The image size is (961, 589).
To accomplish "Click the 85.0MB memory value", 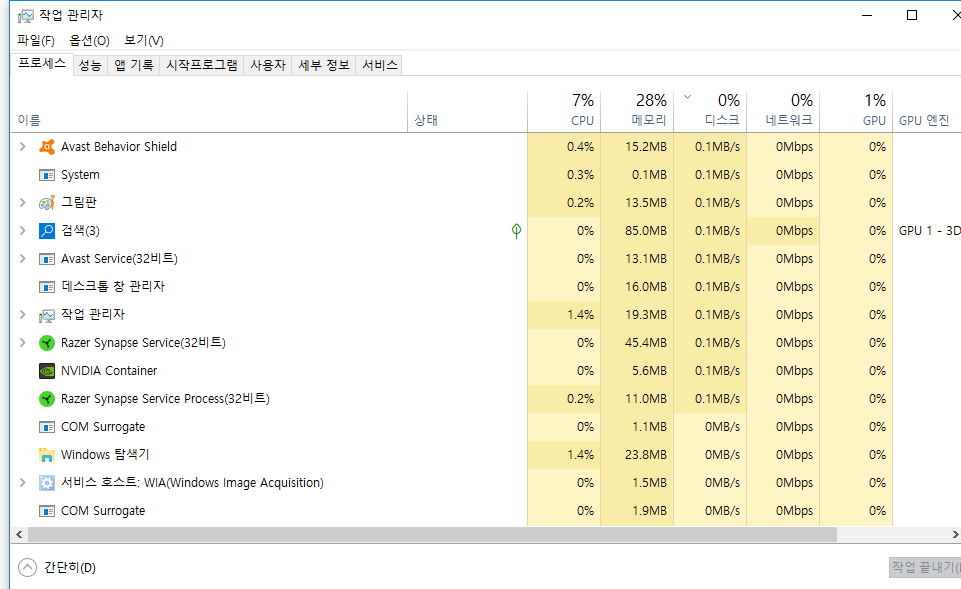I will coord(645,230).
